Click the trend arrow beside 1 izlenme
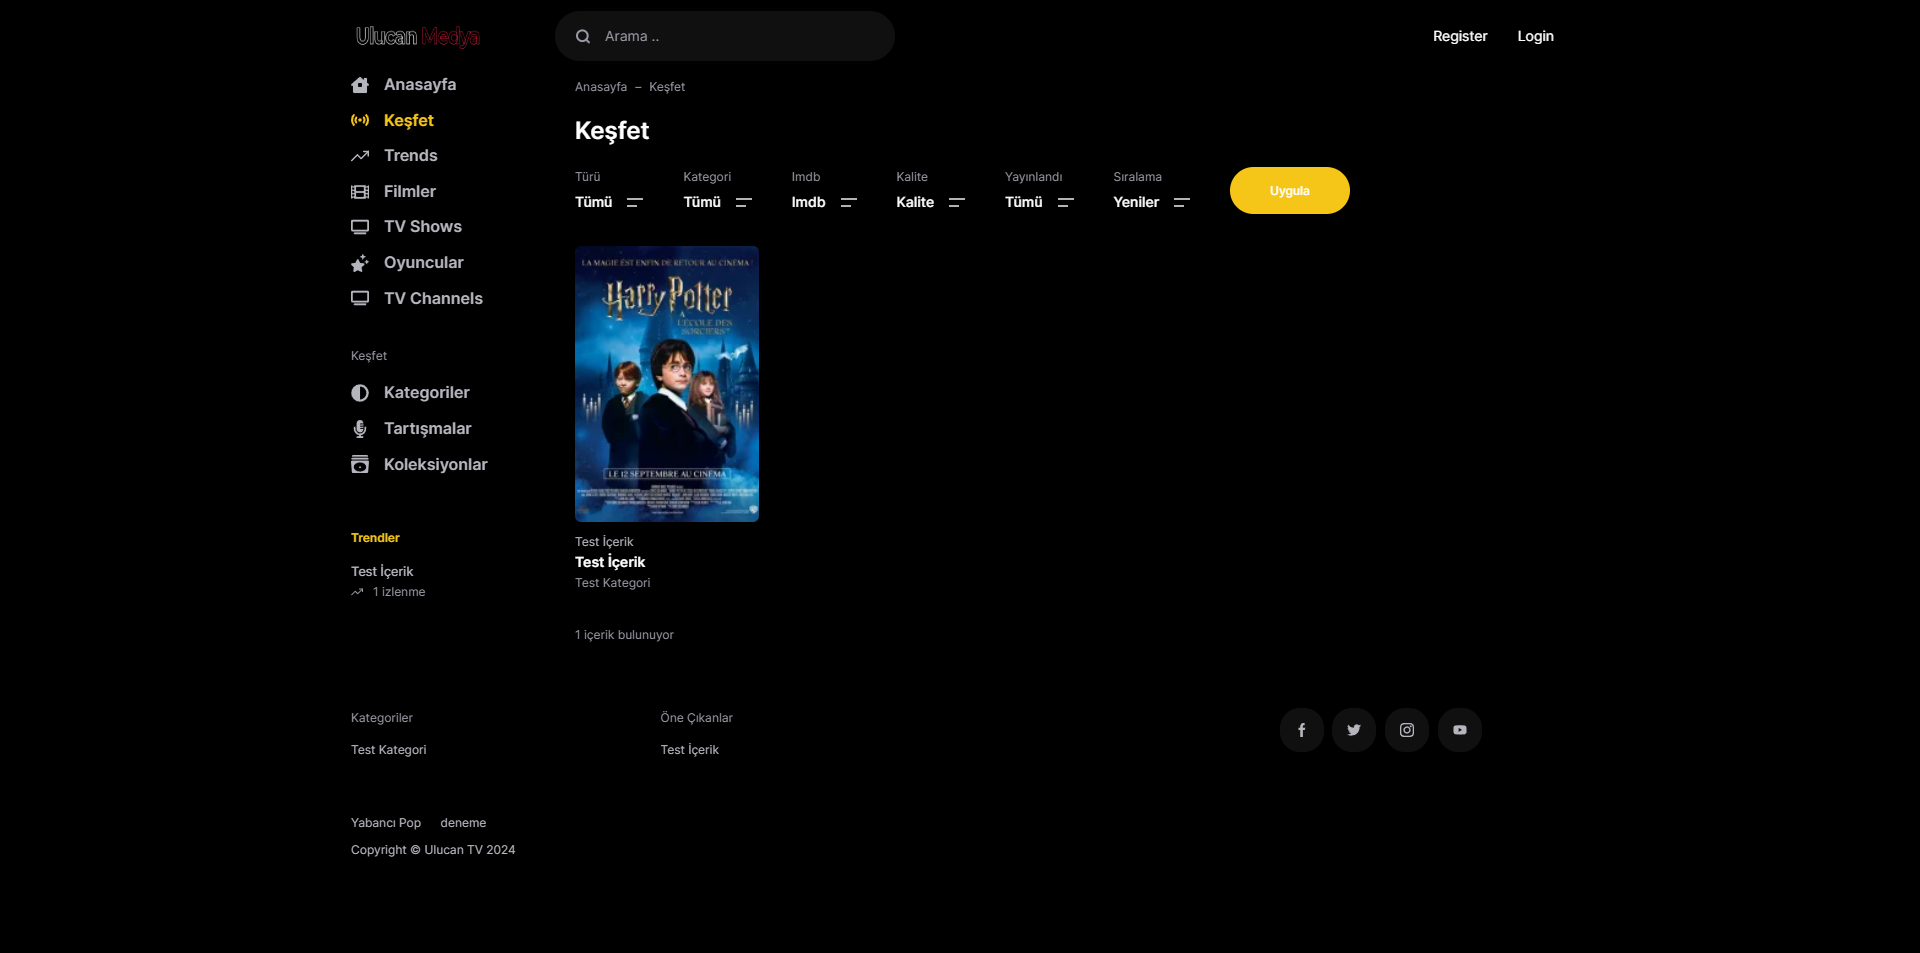The width and height of the screenshot is (1920, 953). click(357, 592)
